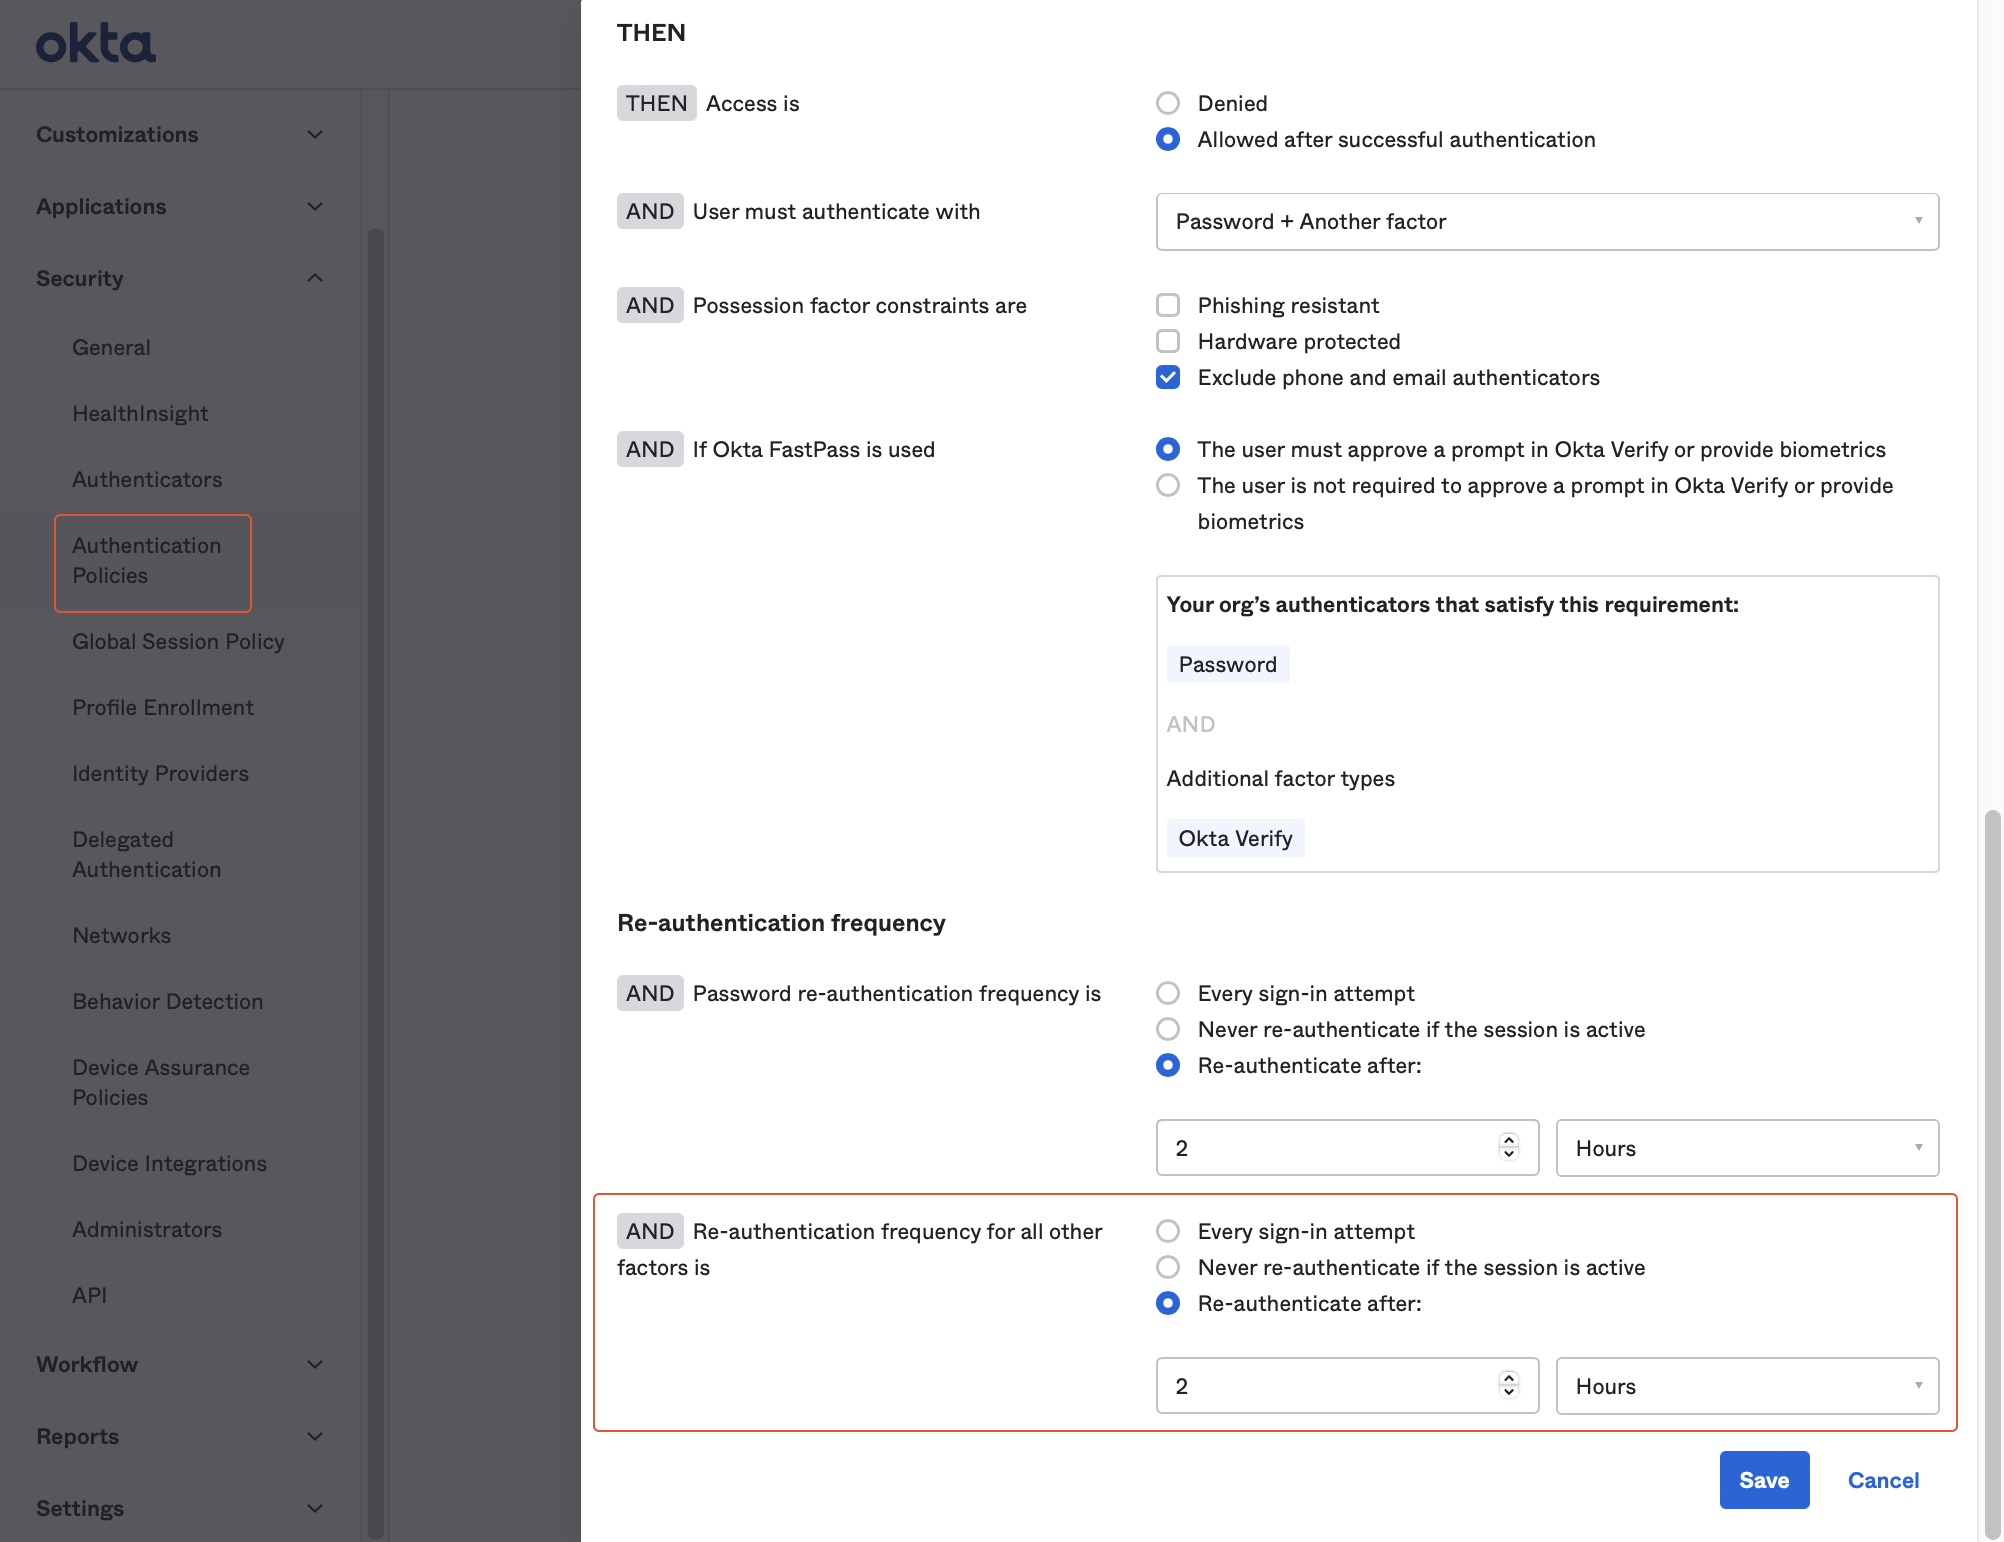The height and width of the screenshot is (1542, 2004).
Task: Collapse the Security menu
Action: tap(180, 278)
